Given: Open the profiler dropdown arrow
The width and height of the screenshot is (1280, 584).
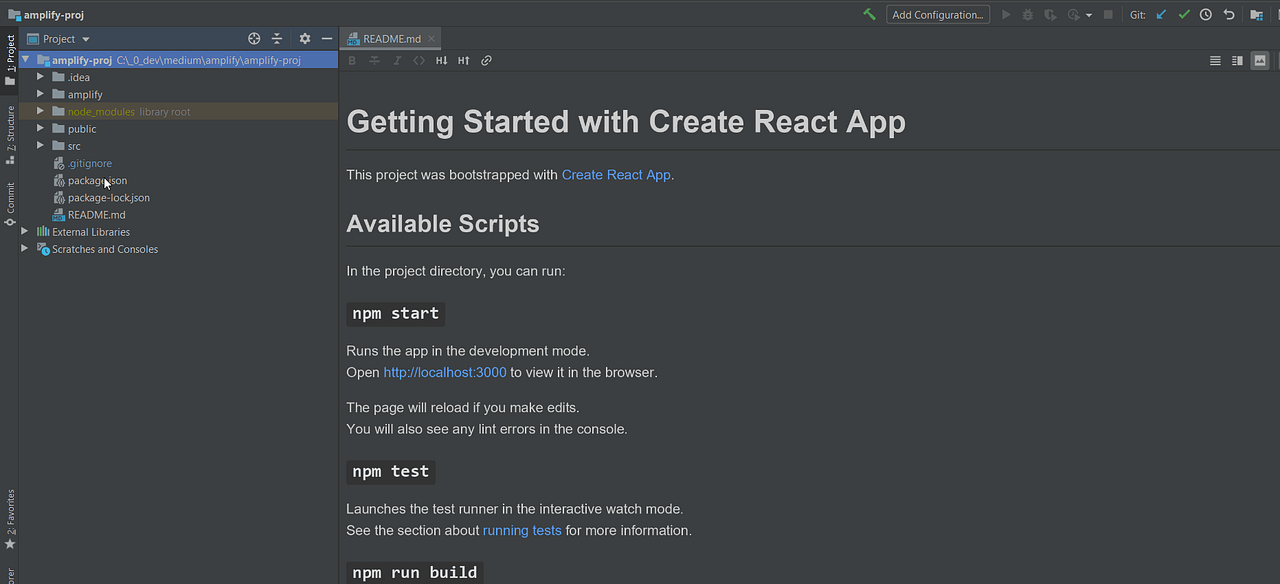Looking at the screenshot, I should [x=1089, y=15].
